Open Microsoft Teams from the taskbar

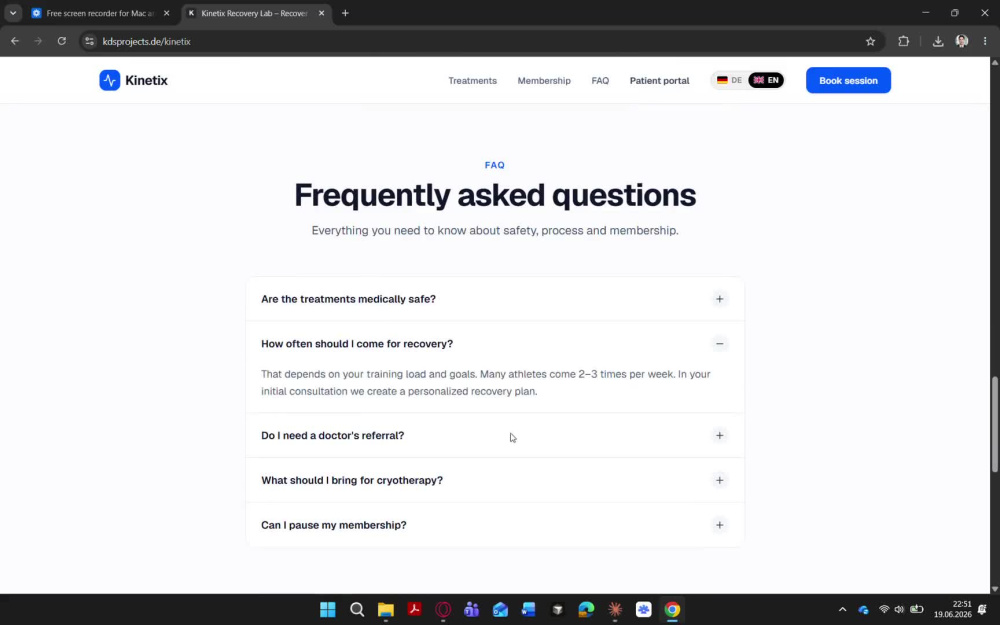472,610
